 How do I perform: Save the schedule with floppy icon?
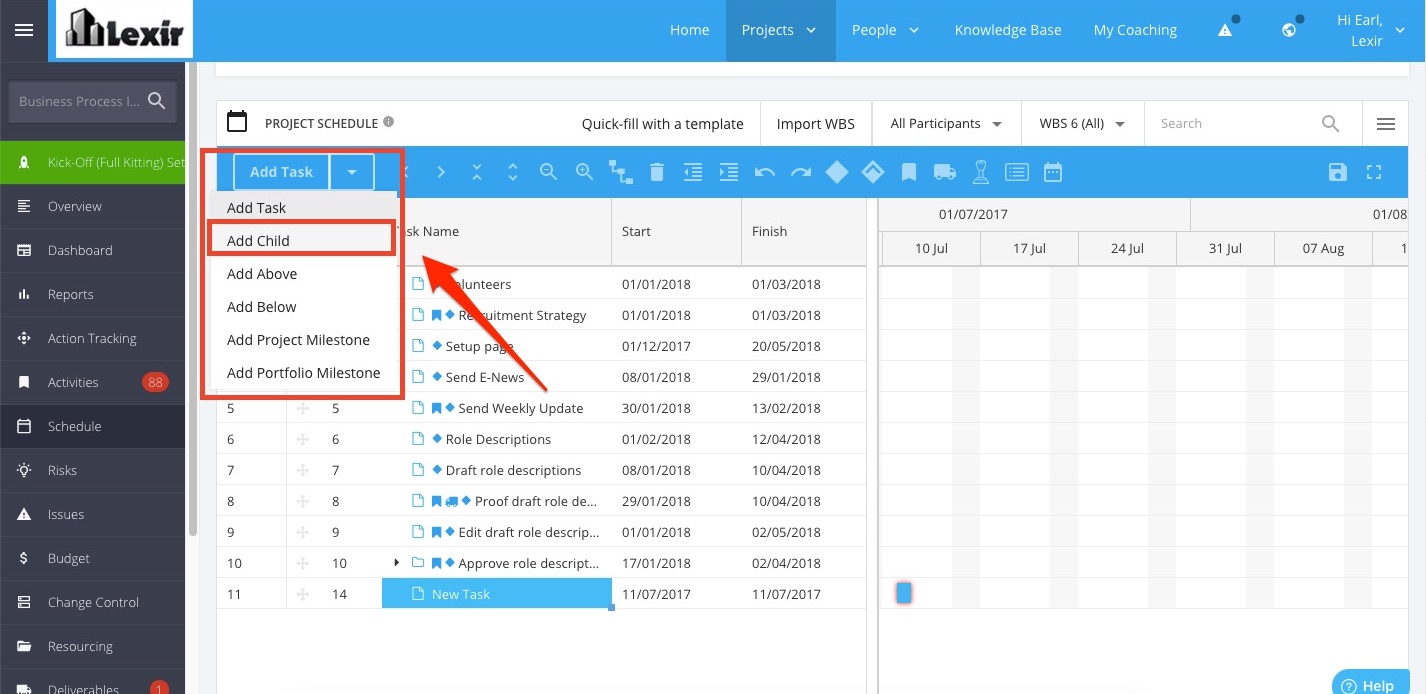(x=1338, y=172)
